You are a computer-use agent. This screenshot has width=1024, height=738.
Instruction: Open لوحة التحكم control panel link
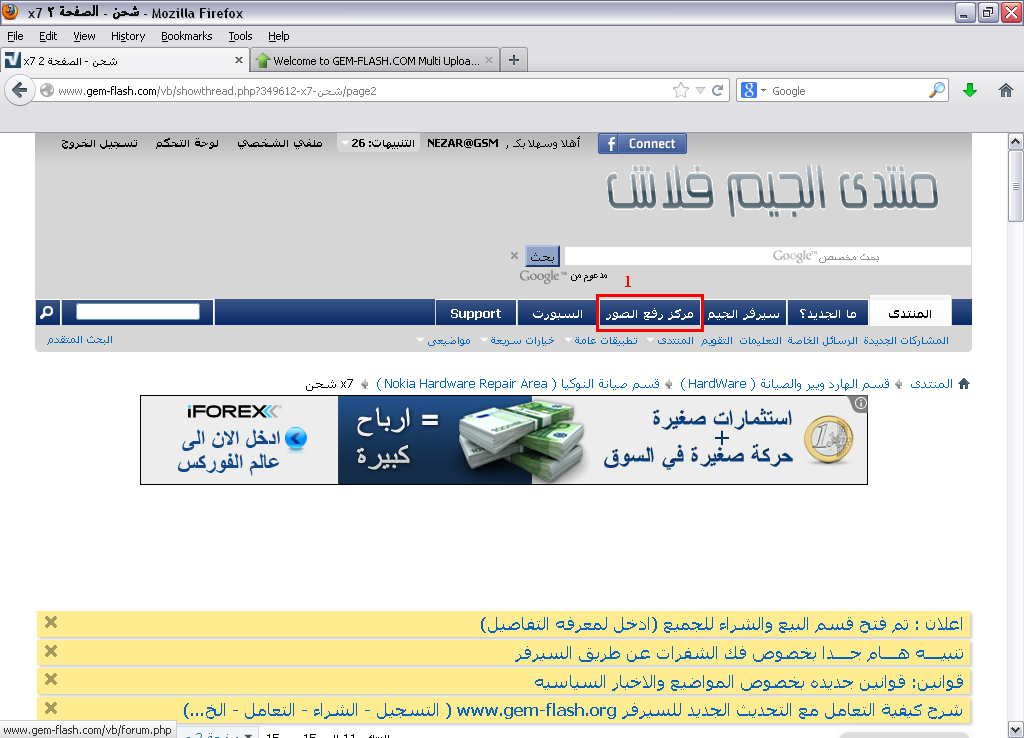click(x=187, y=143)
